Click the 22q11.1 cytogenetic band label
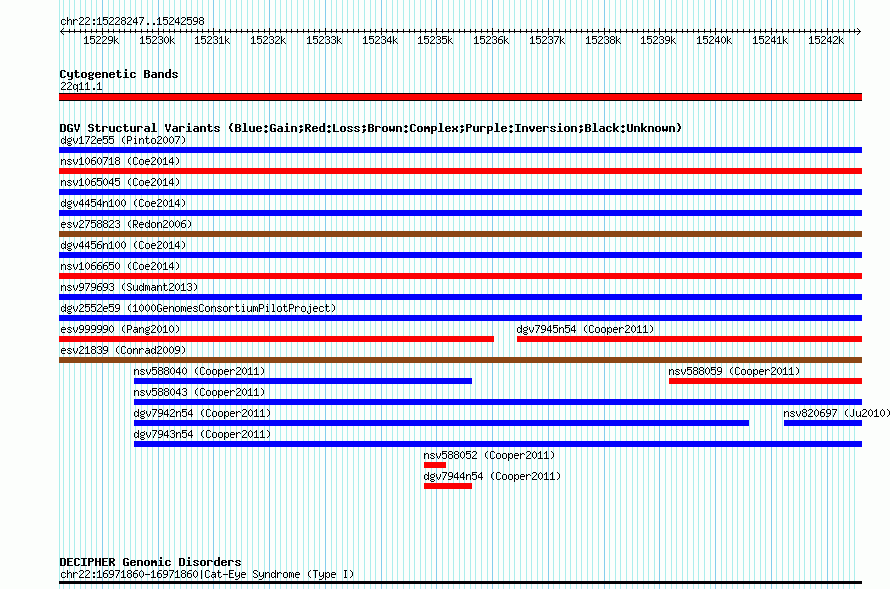Image resolution: width=890 pixels, height=589 pixels. point(81,86)
